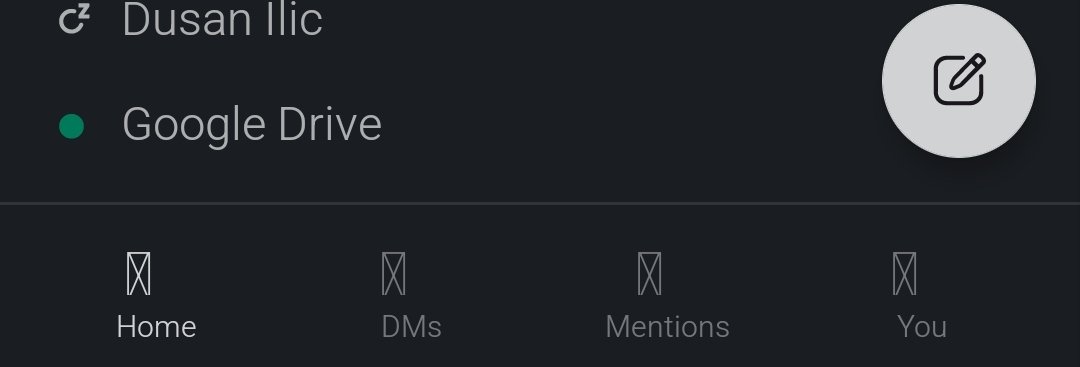Tap the Mentions tab placeholder icon
The width and height of the screenshot is (1080, 367).
(650, 273)
